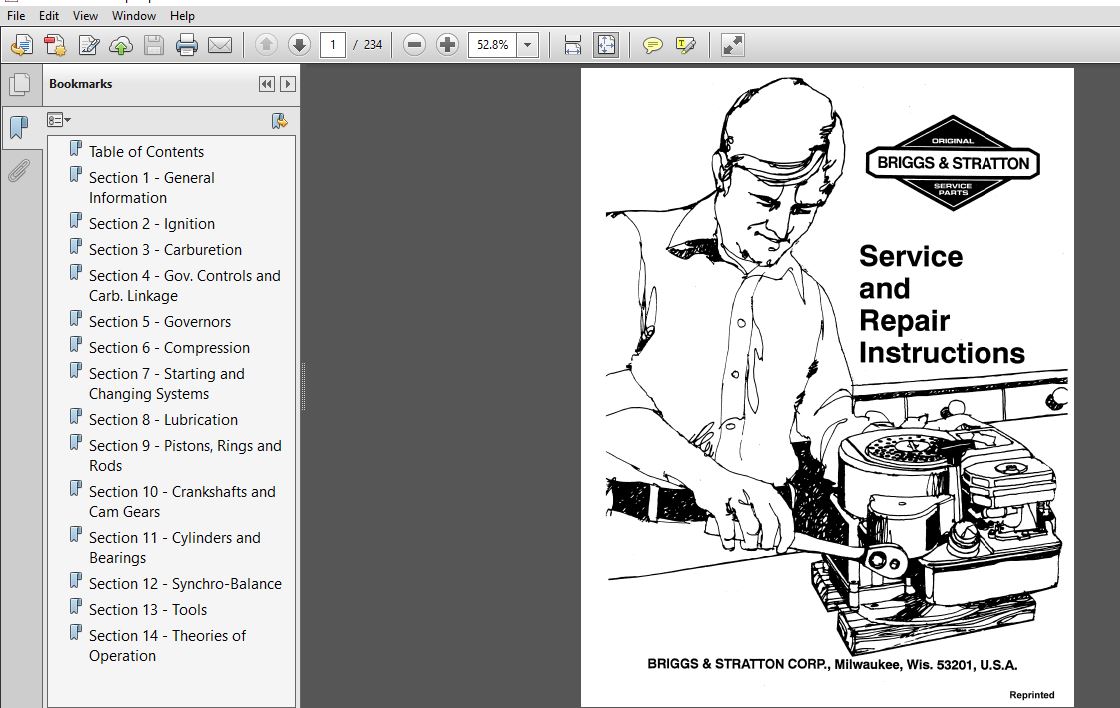This screenshot has height=708, width=1120.
Task: Click the bookmarks pane splitter handle
Action: coord(303,387)
